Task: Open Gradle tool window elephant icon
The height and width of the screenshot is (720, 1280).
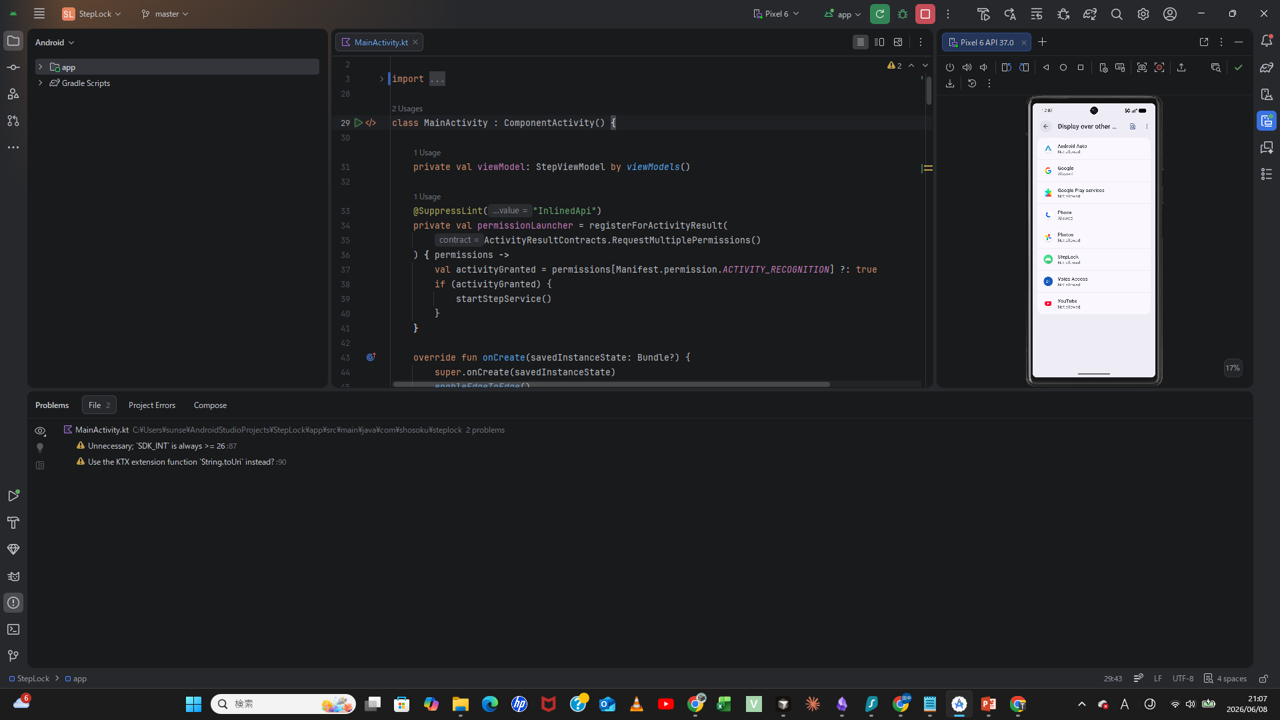Action: [x=1267, y=67]
